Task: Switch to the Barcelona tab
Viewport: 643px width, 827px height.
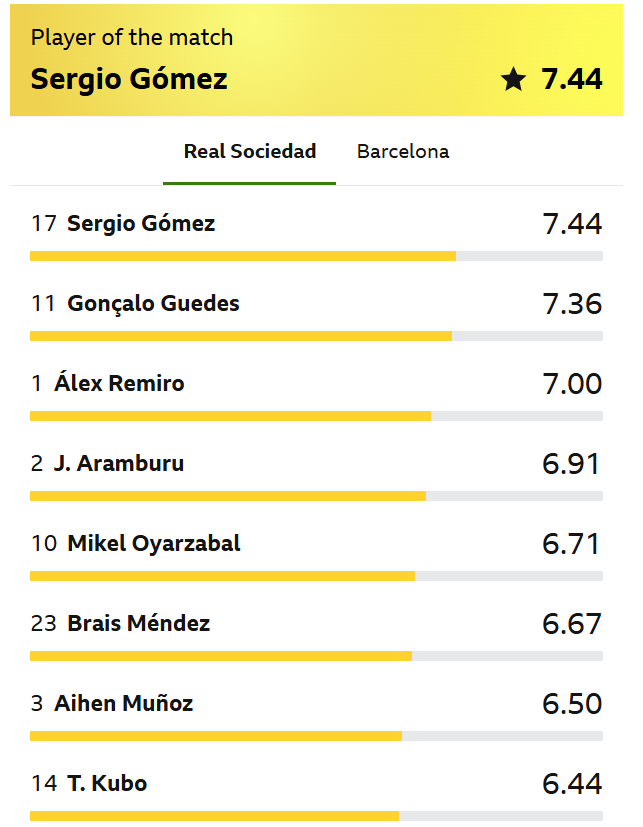Action: [x=403, y=152]
